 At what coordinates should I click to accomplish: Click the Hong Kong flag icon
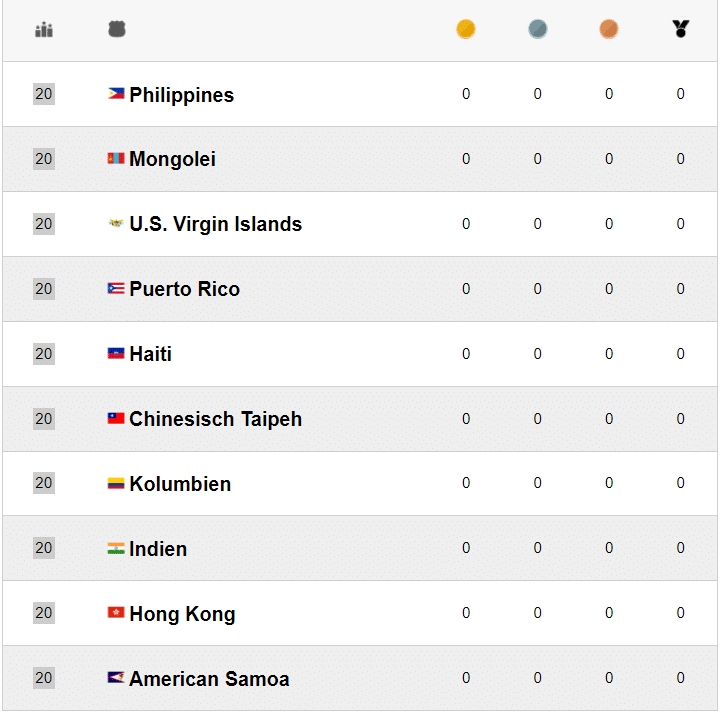coord(116,613)
